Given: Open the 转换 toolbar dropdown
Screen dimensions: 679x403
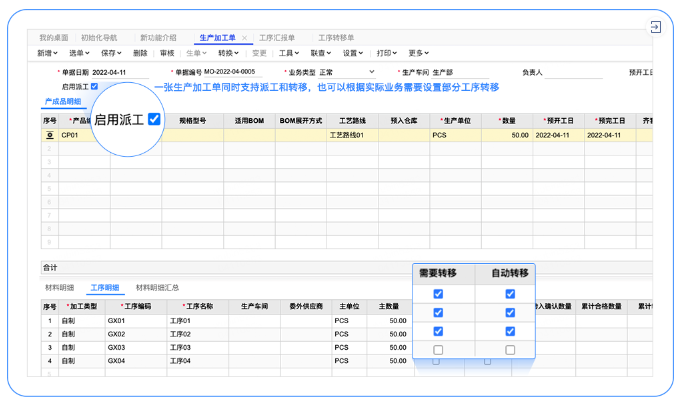Looking at the screenshot, I should click(228, 53).
